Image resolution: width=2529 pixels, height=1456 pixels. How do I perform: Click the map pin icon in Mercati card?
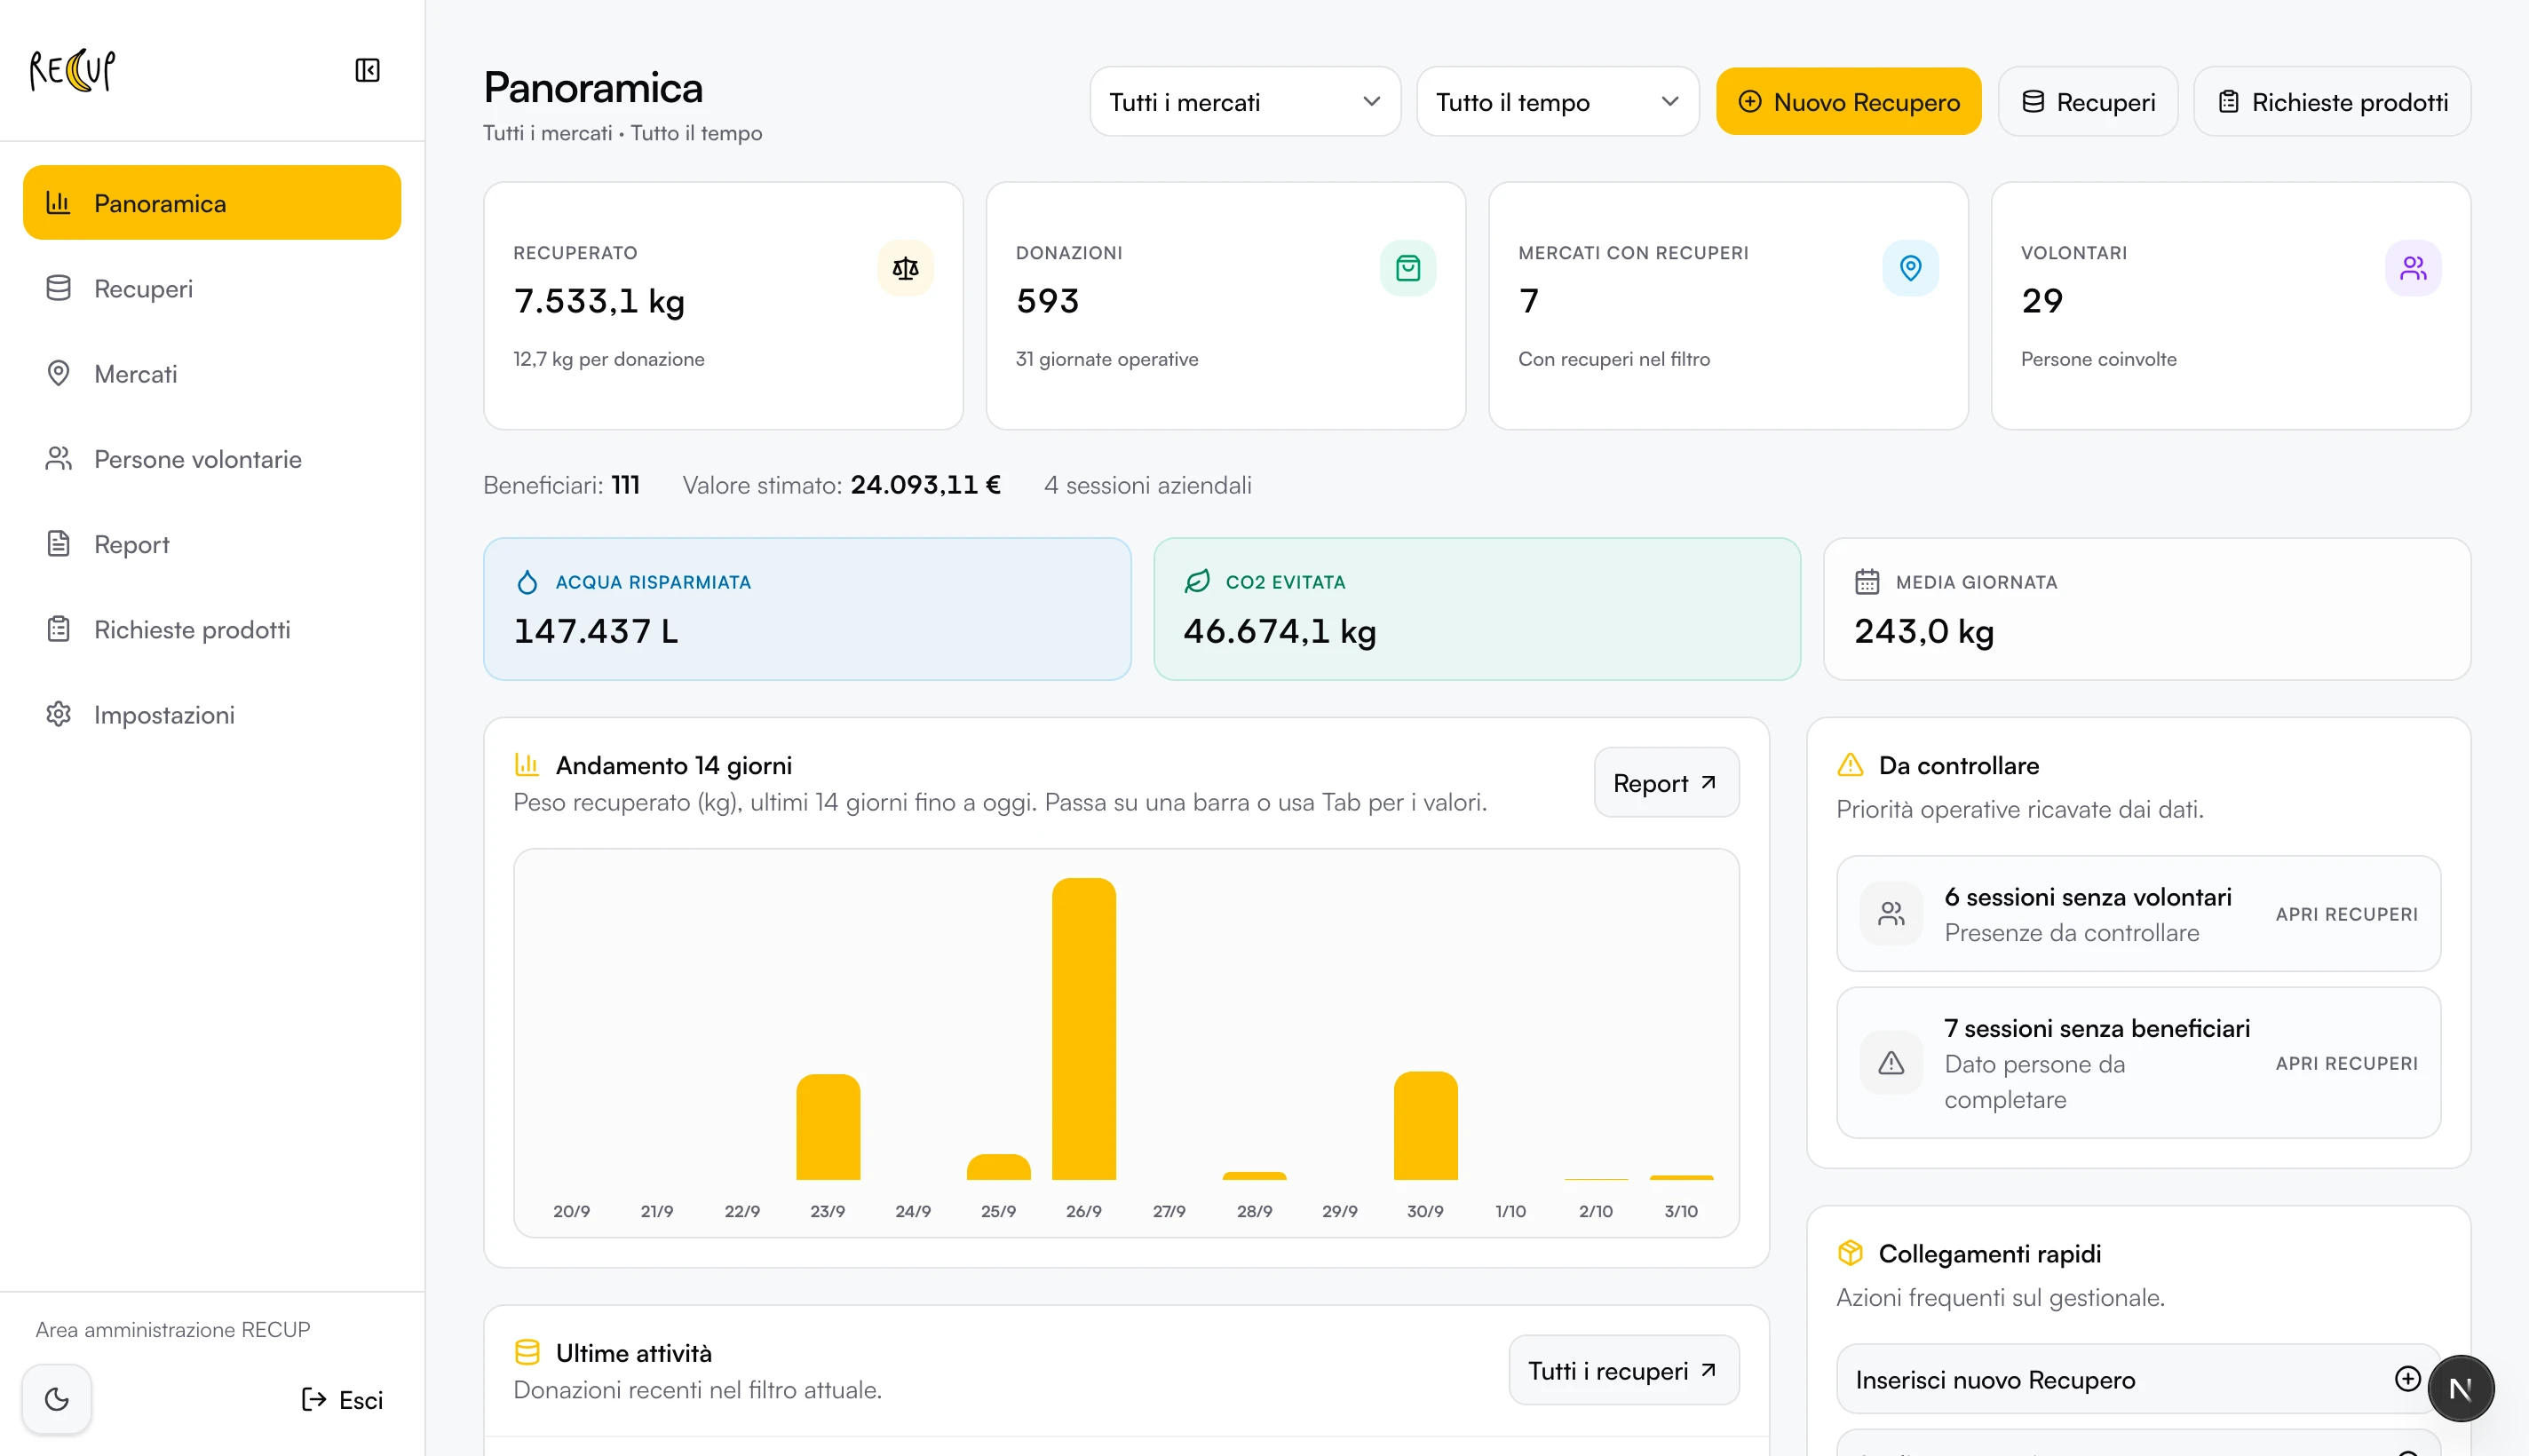coord(1910,268)
